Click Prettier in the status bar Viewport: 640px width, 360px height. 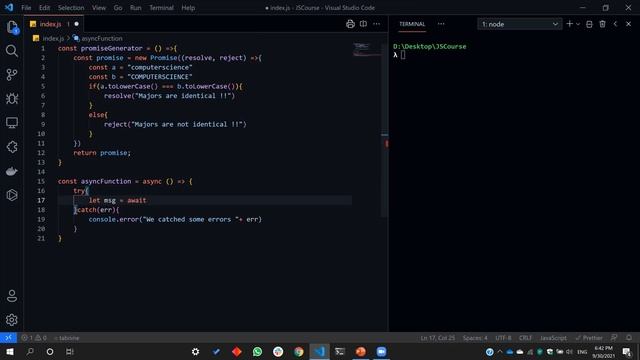(x=589, y=338)
